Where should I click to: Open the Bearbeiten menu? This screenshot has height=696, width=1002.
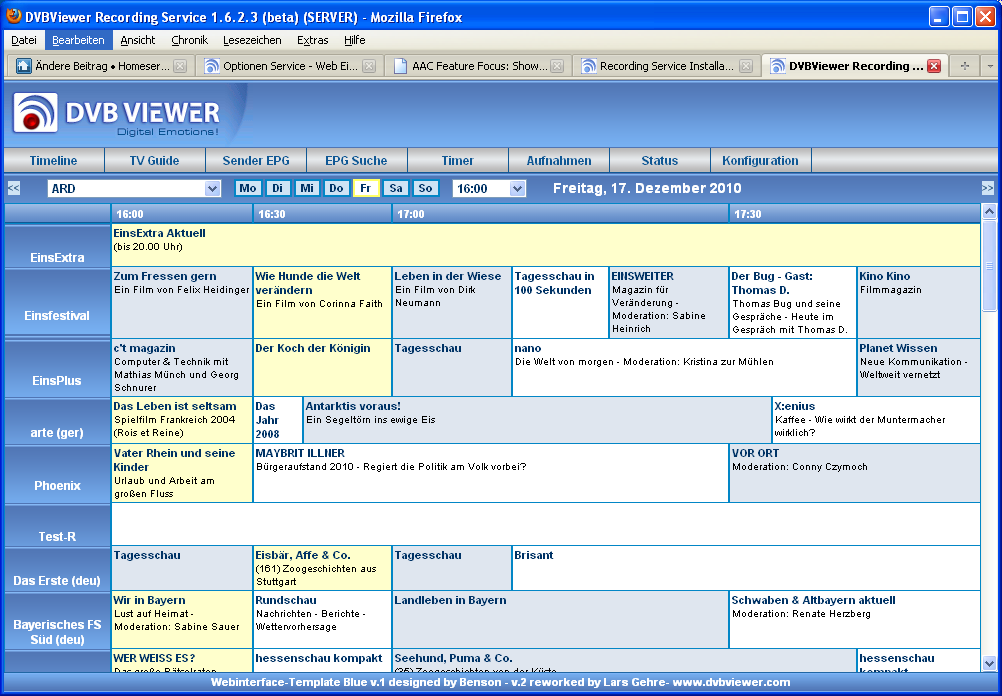pos(79,40)
